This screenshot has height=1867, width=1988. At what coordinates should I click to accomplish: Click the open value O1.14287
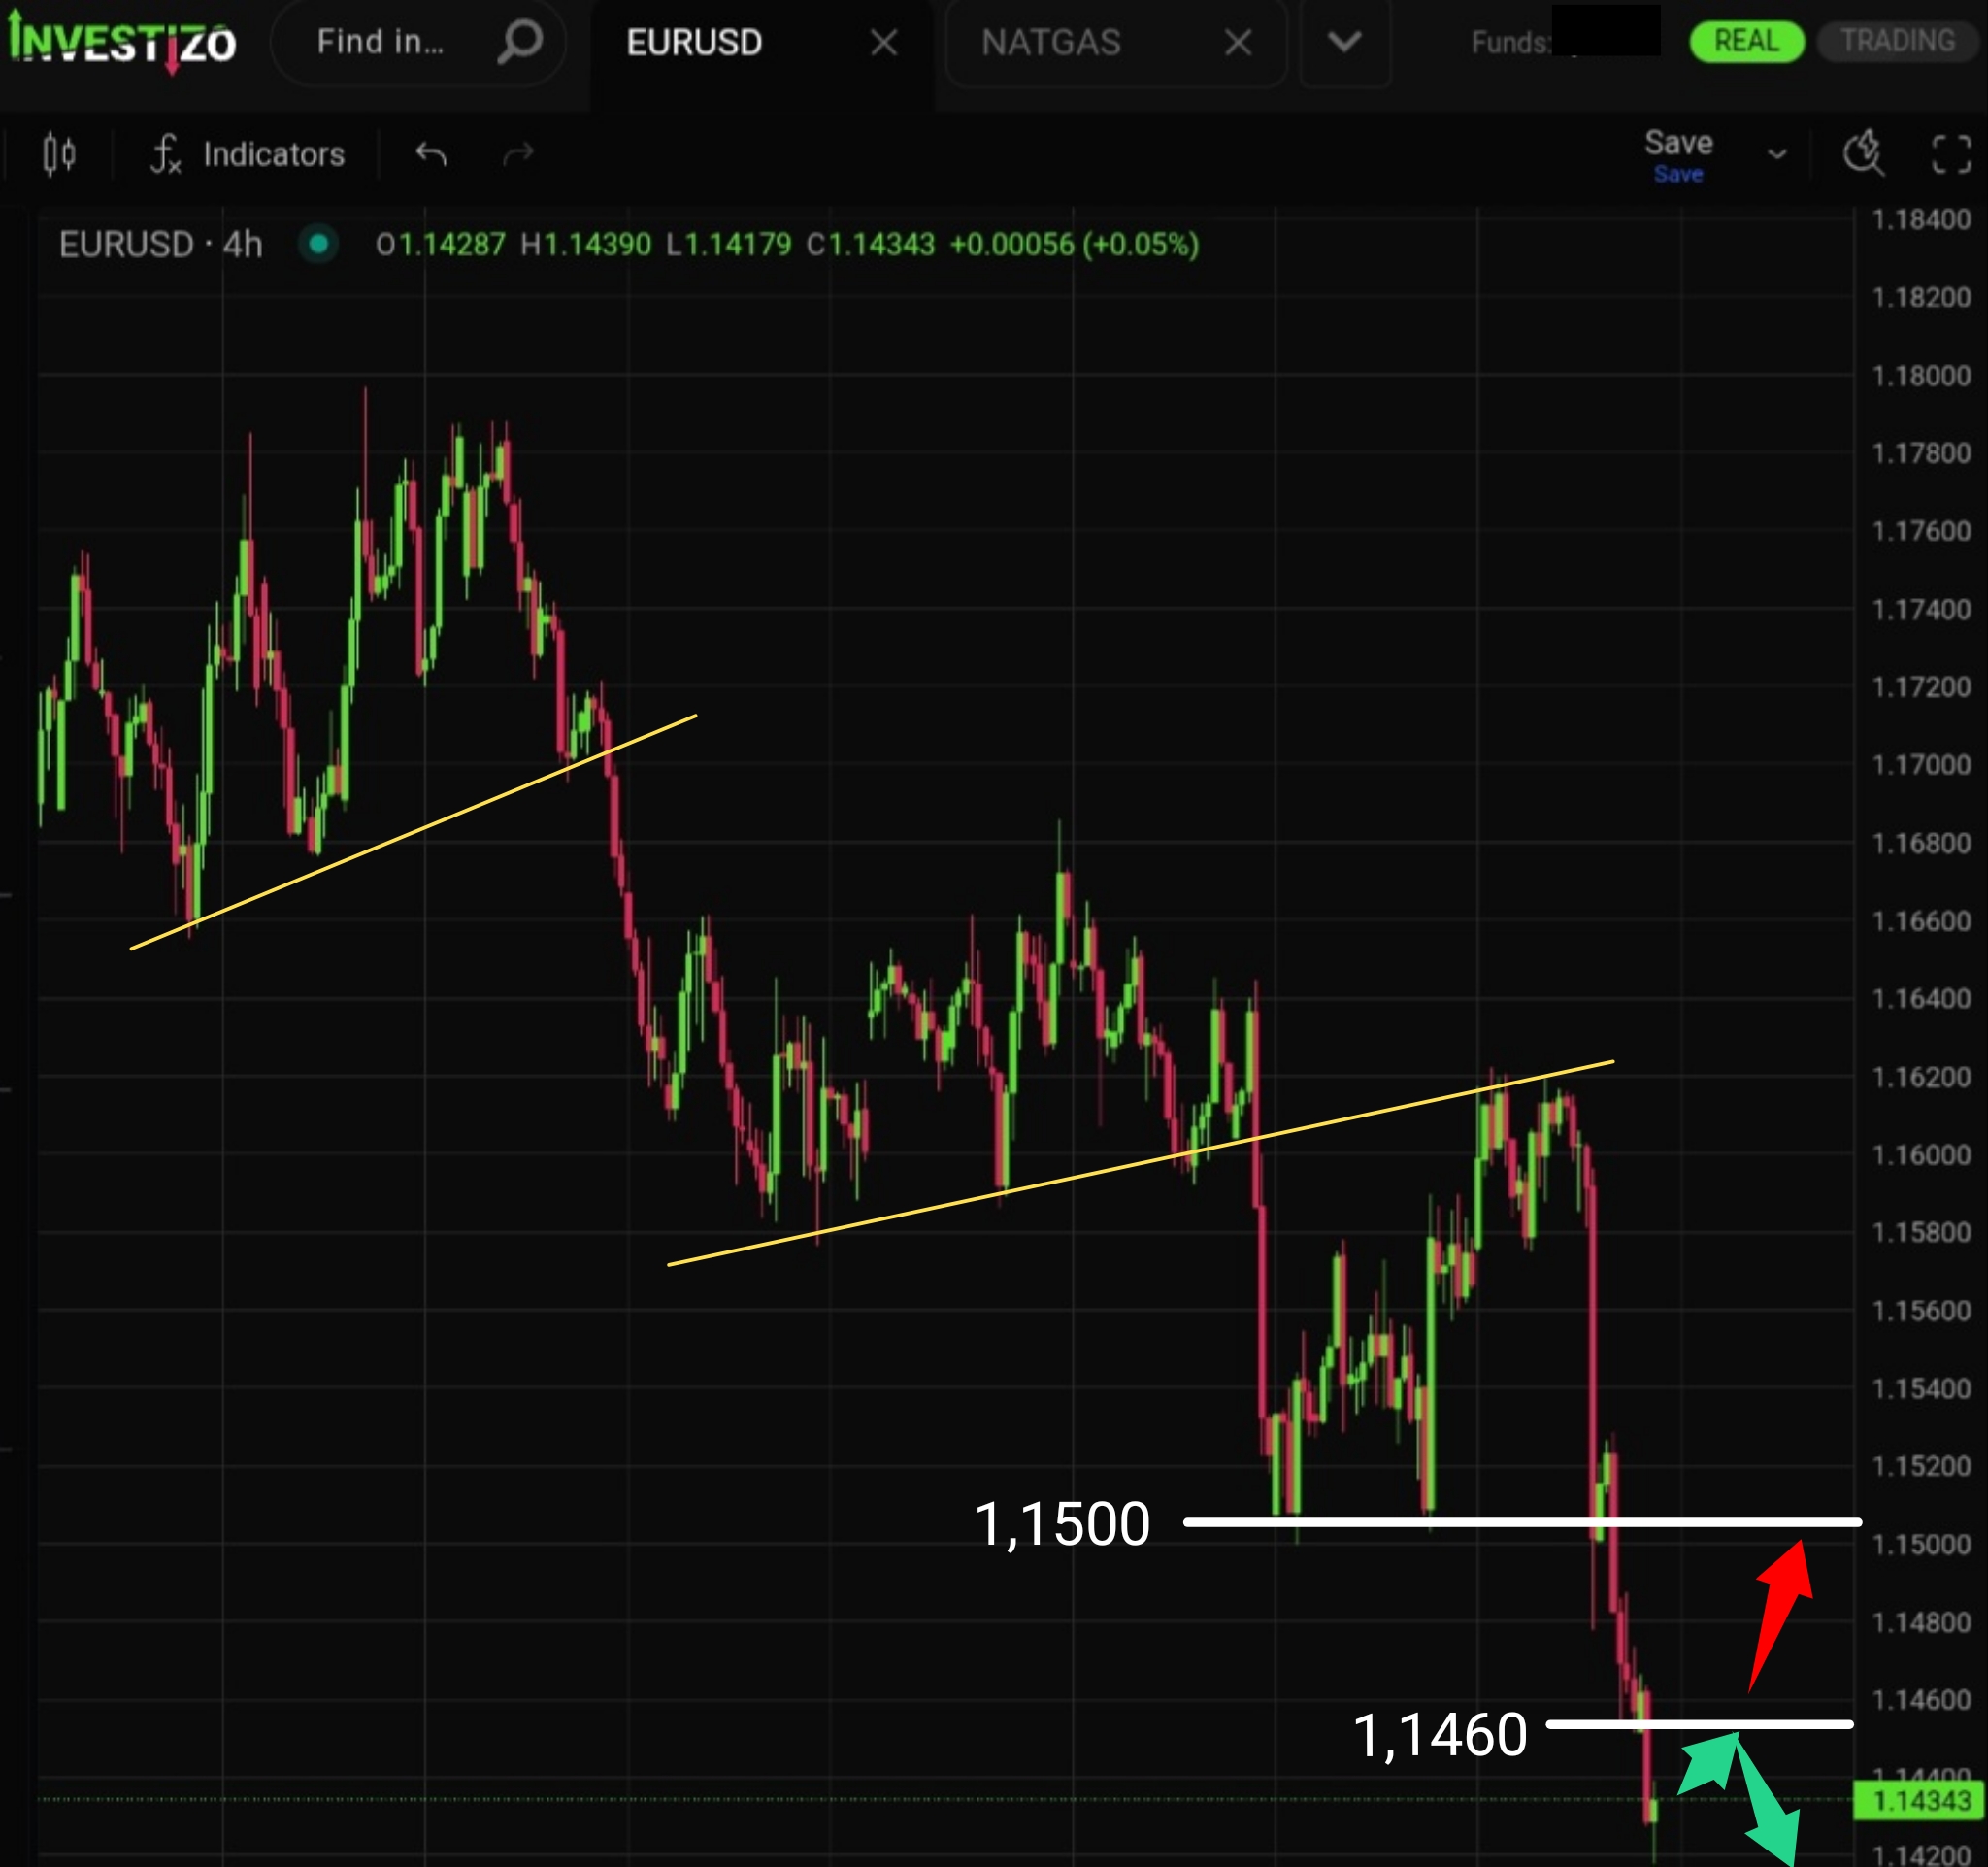click(x=441, y=245)
